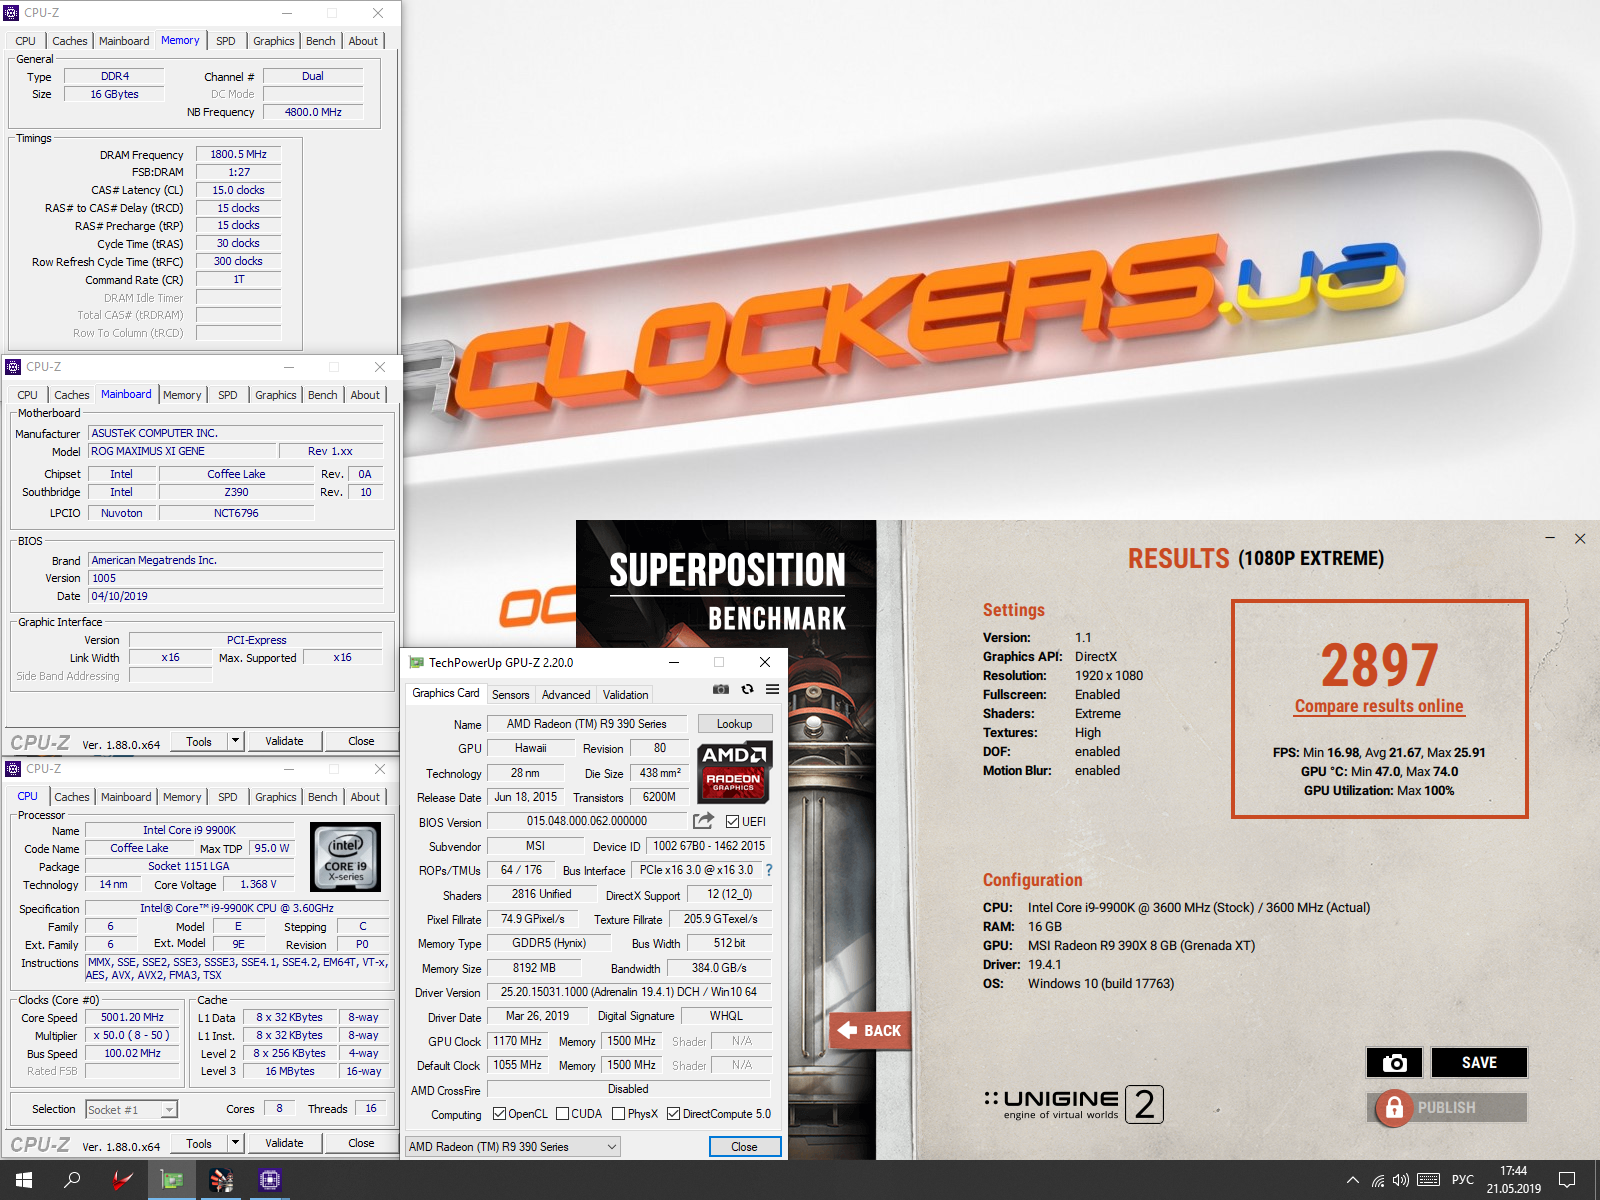The height and width of the screenshot is (1200, 1600).
Task: Toggle the DirectCompute 5.0 checkbox
Action: pyautogui.click(x=673, y=1113)
